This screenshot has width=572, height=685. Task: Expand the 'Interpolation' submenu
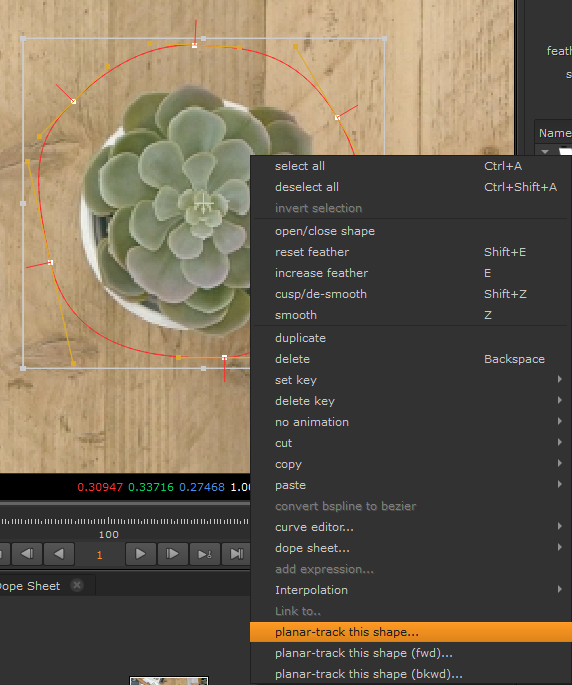coord(411,590)
